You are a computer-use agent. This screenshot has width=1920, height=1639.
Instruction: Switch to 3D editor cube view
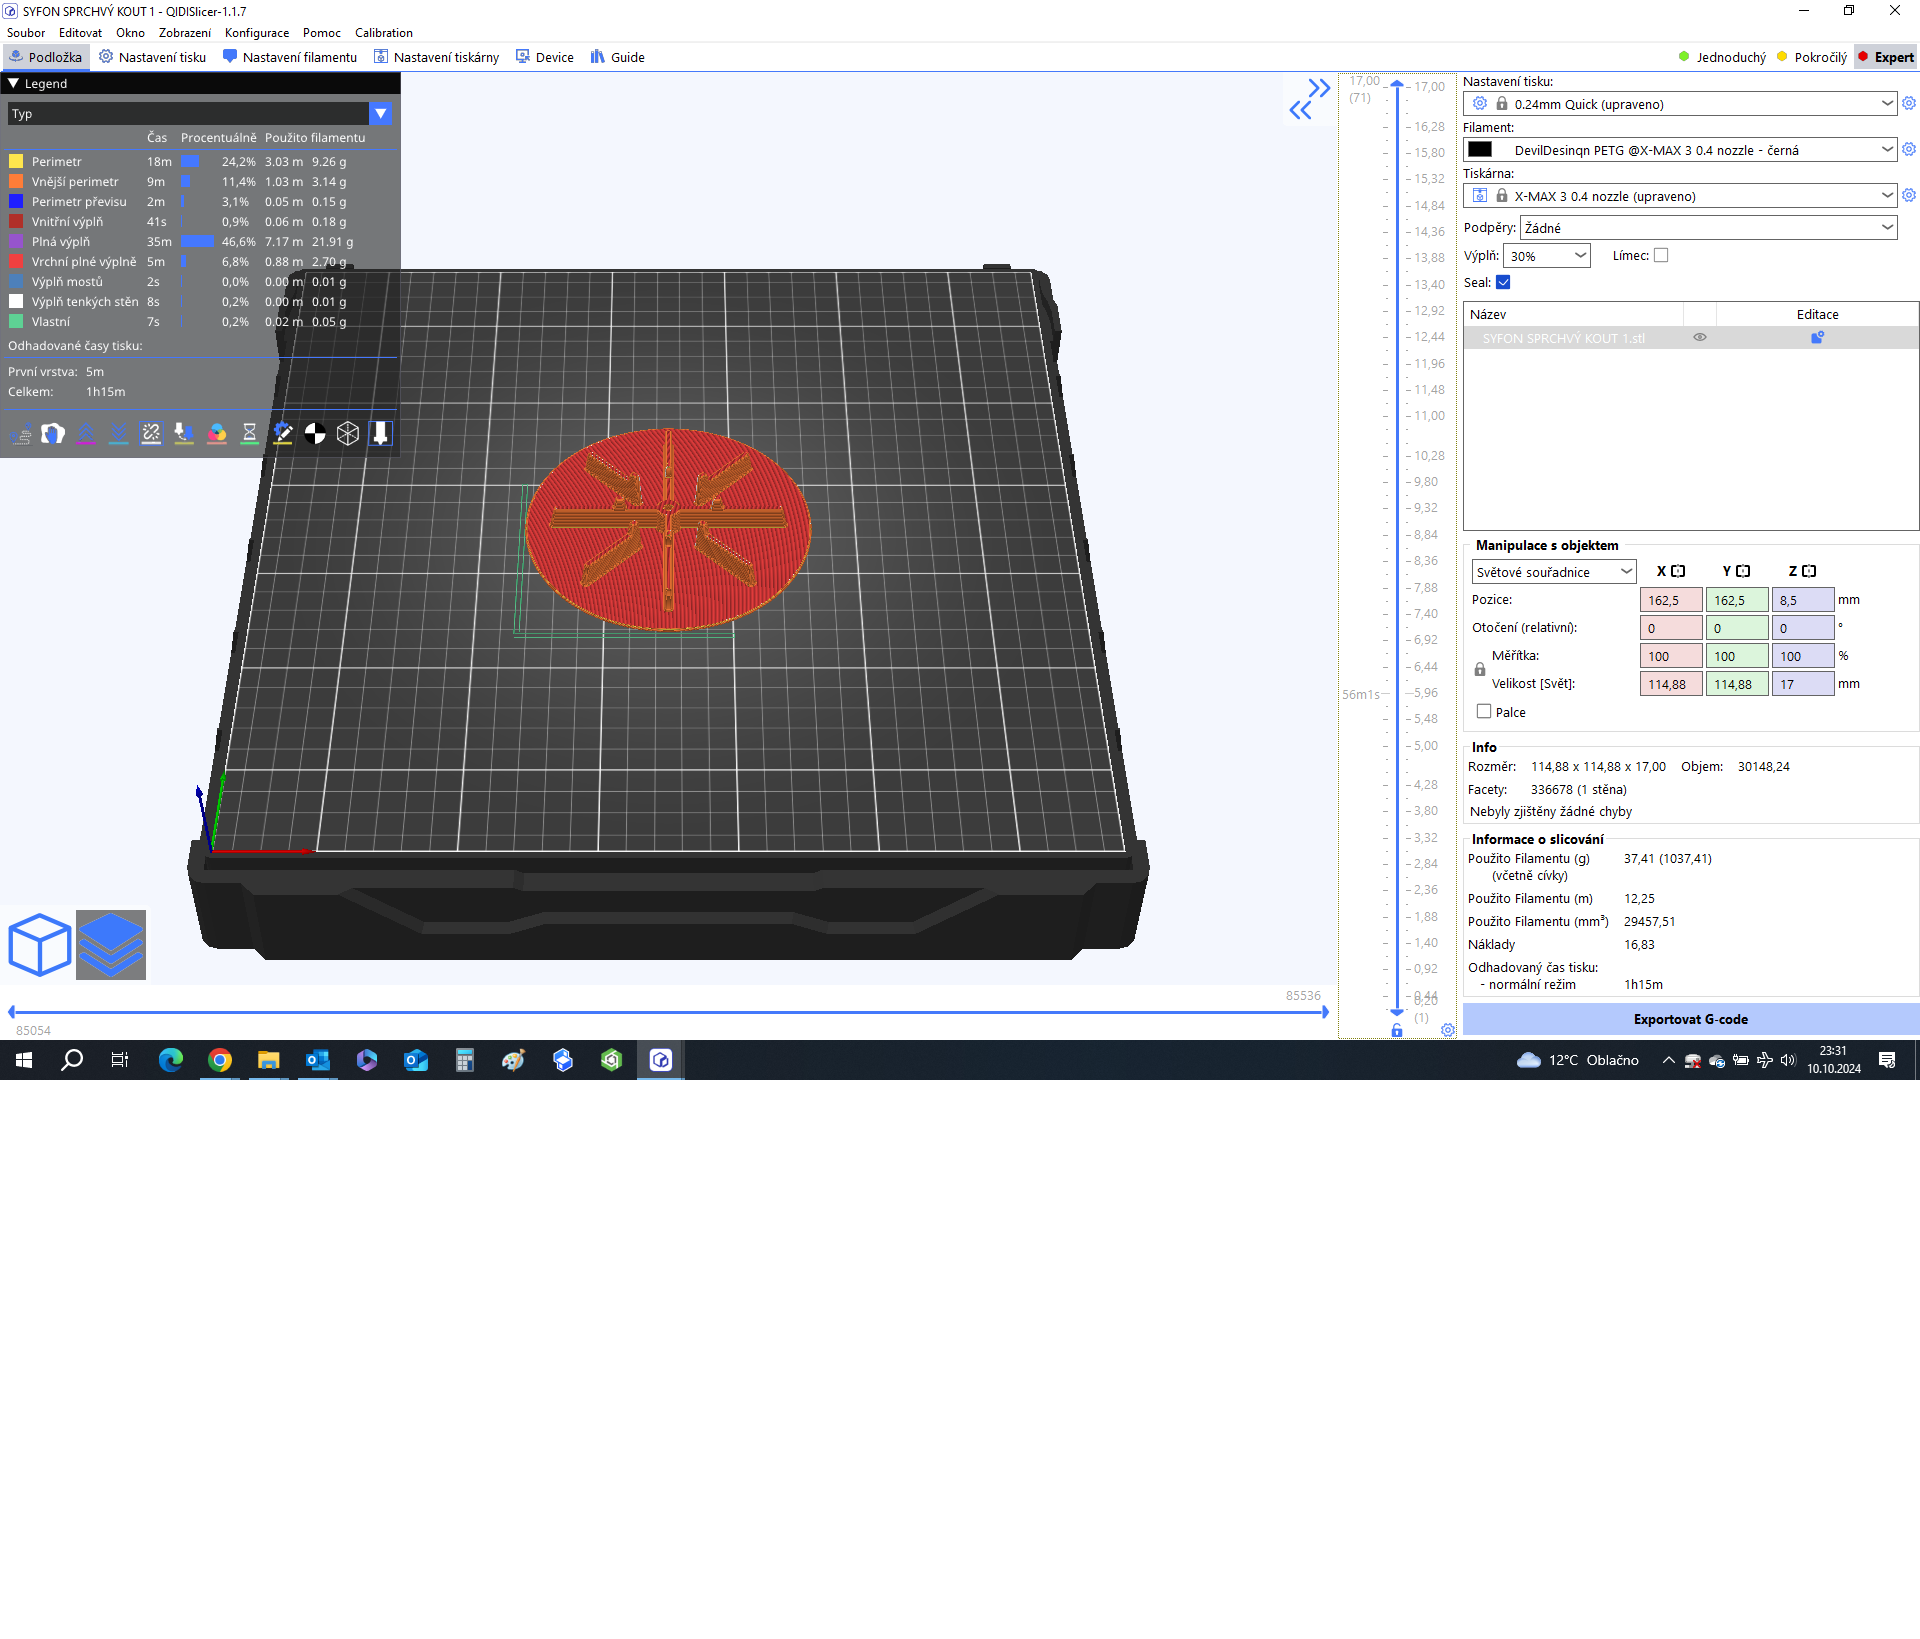click(x=40, y=945)
